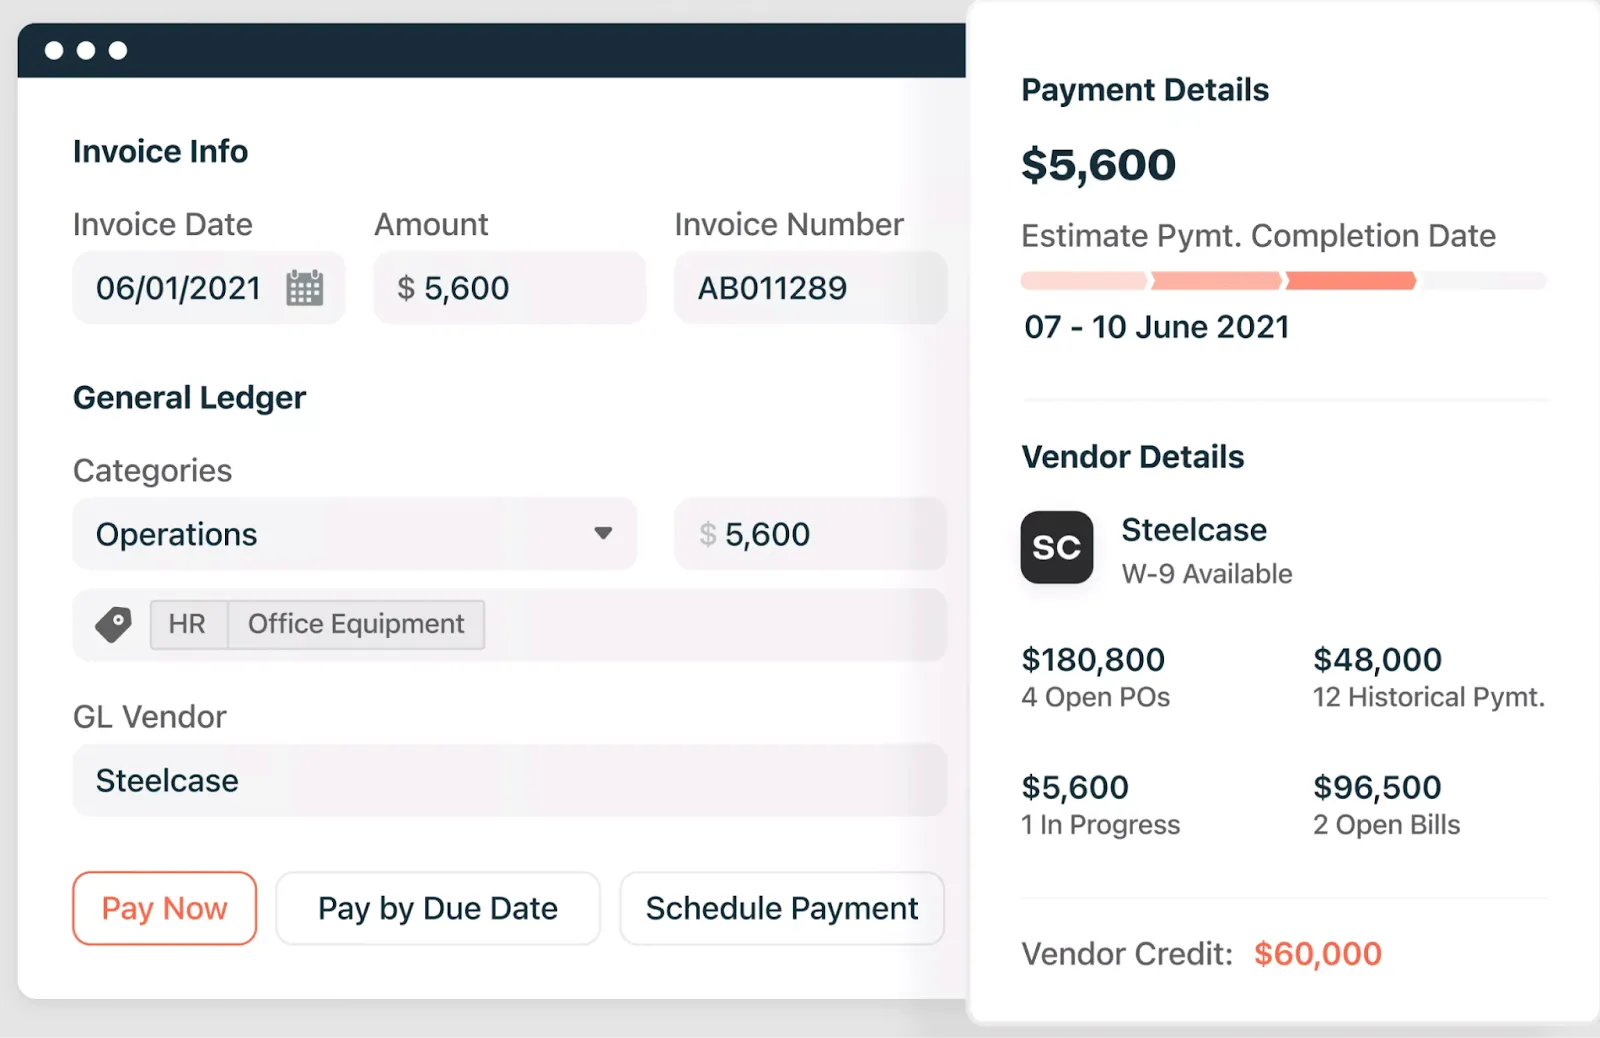
Task: Click the second progress bar segment
Action: (1216, 281)
